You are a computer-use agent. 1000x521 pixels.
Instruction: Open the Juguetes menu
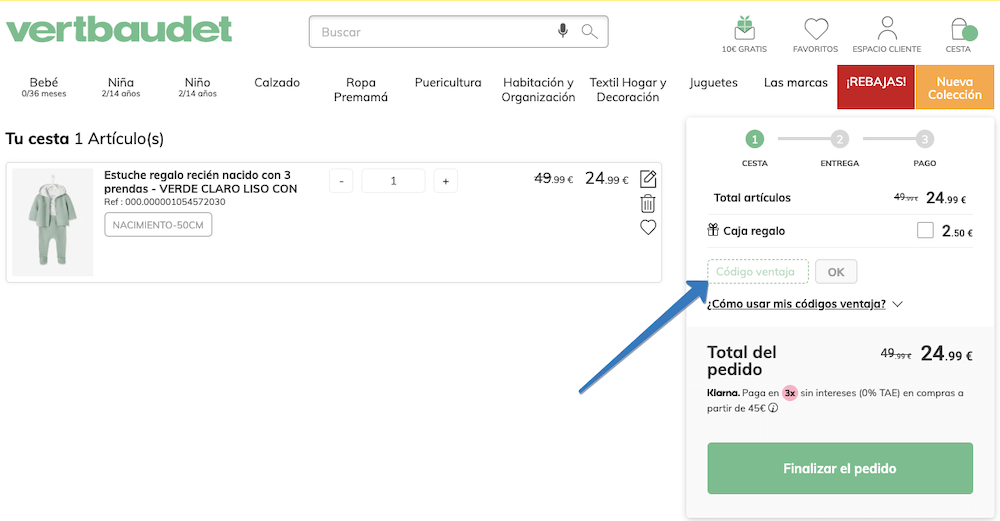[713, 83]
